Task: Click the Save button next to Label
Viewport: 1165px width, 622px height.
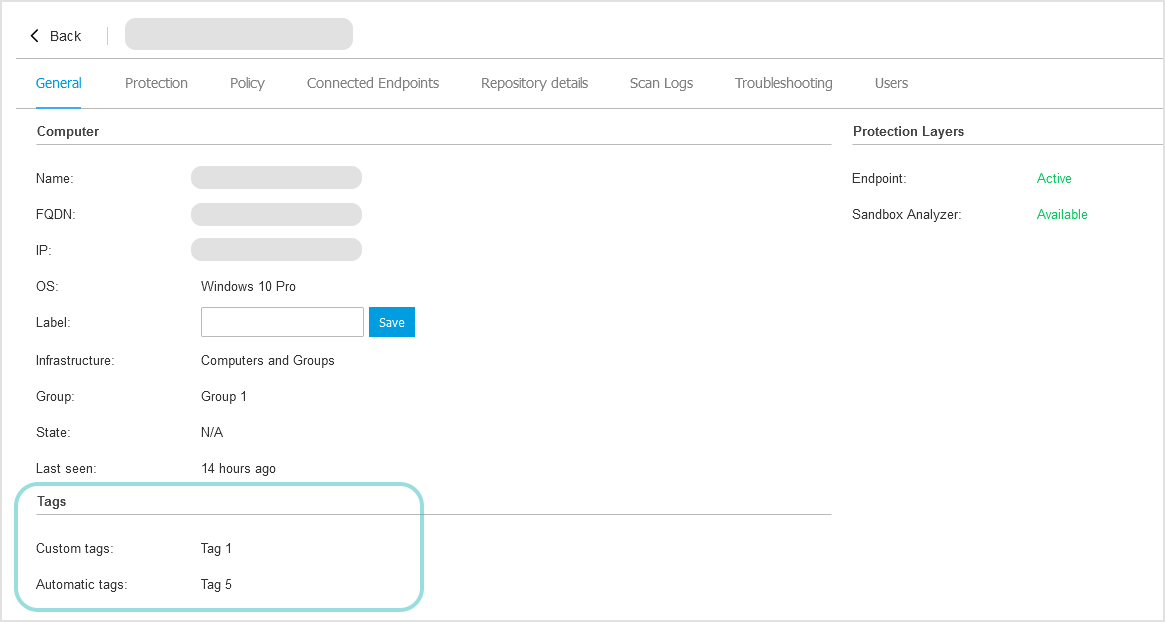Action: 391,322
